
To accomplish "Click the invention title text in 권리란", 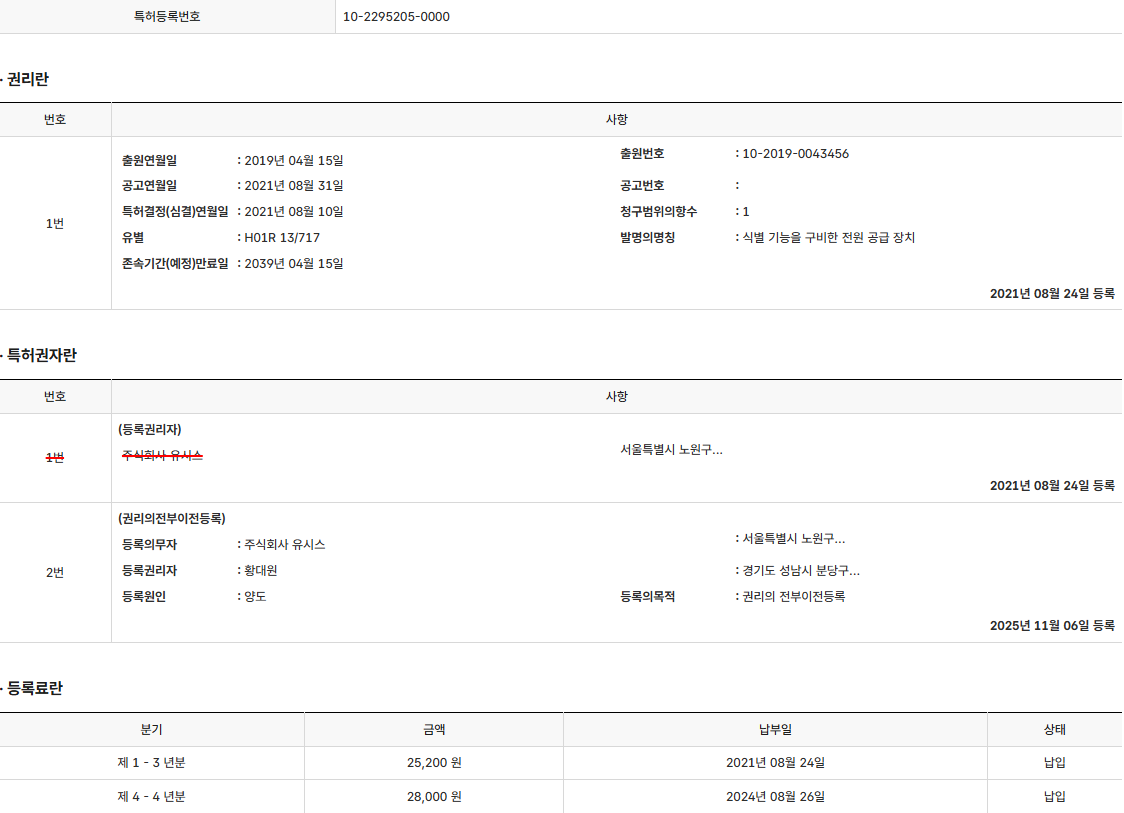I will [x=828, y=238].
